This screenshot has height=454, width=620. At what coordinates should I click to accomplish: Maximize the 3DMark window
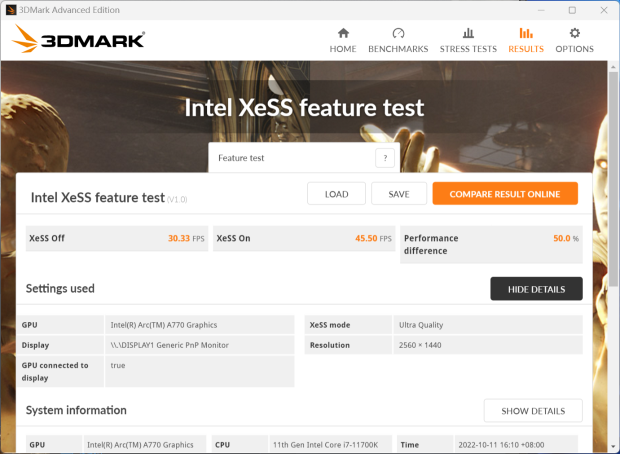[572, 10]
